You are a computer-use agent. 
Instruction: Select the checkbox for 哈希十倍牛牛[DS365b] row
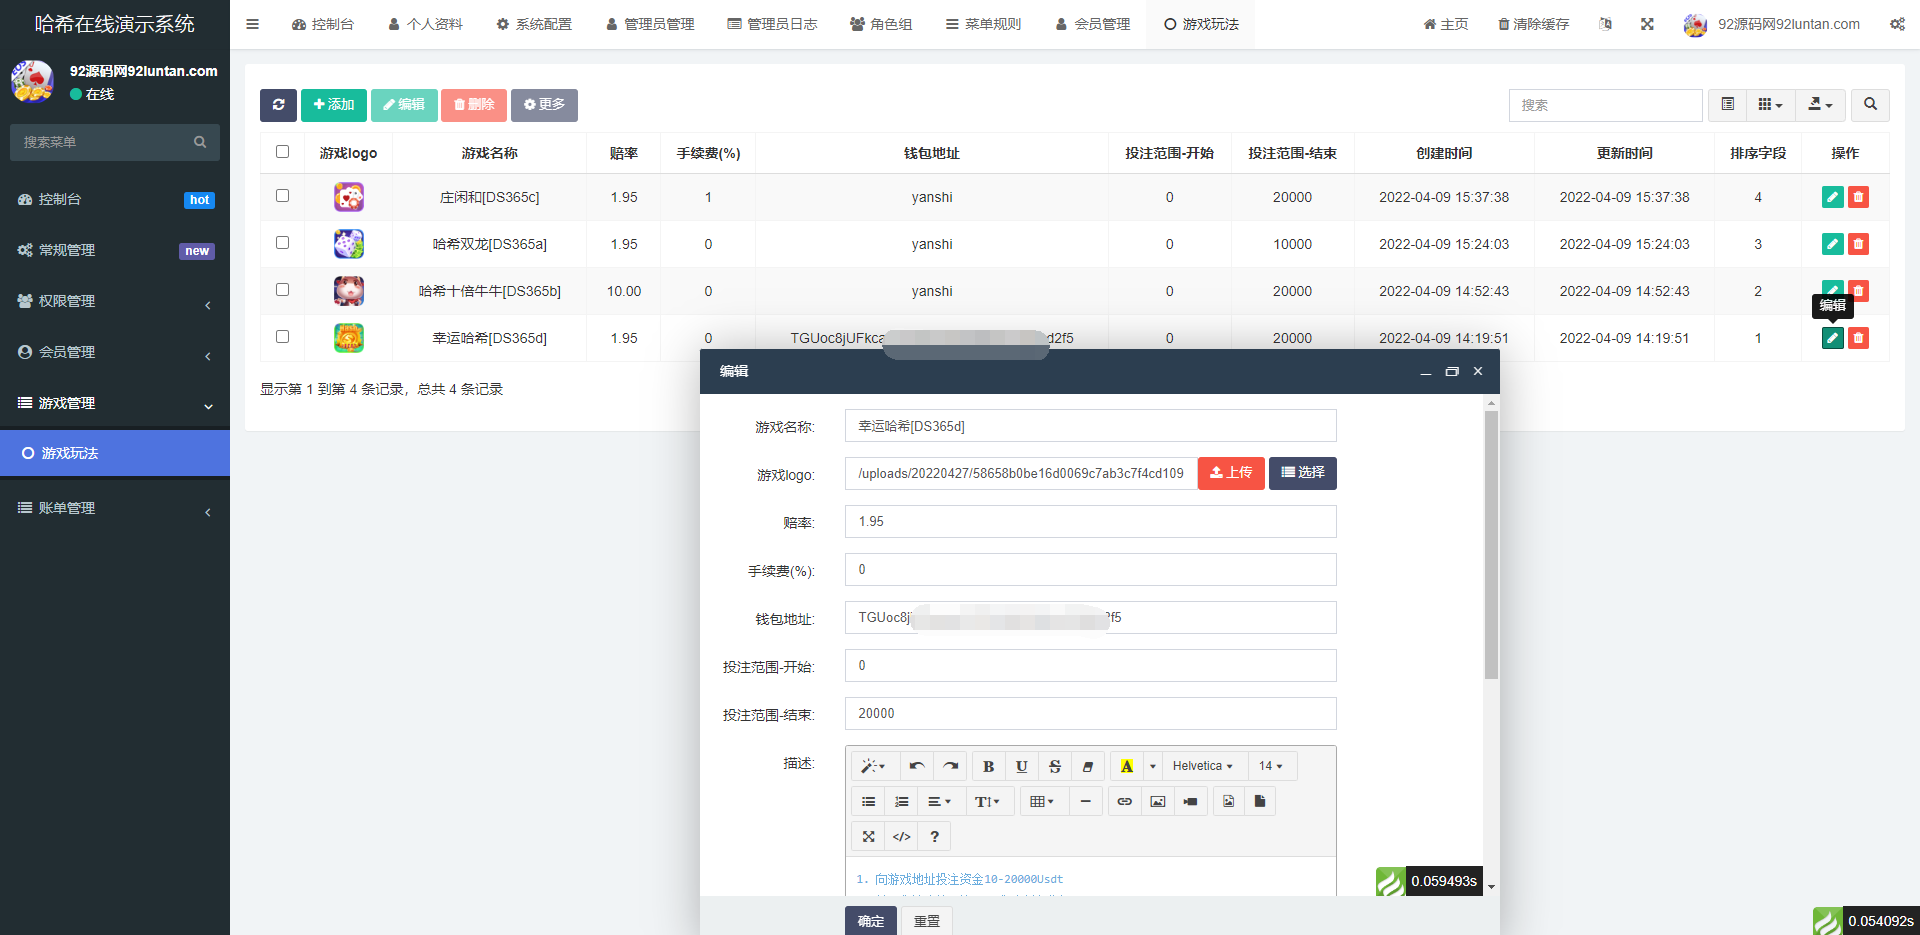click(282, 290)
